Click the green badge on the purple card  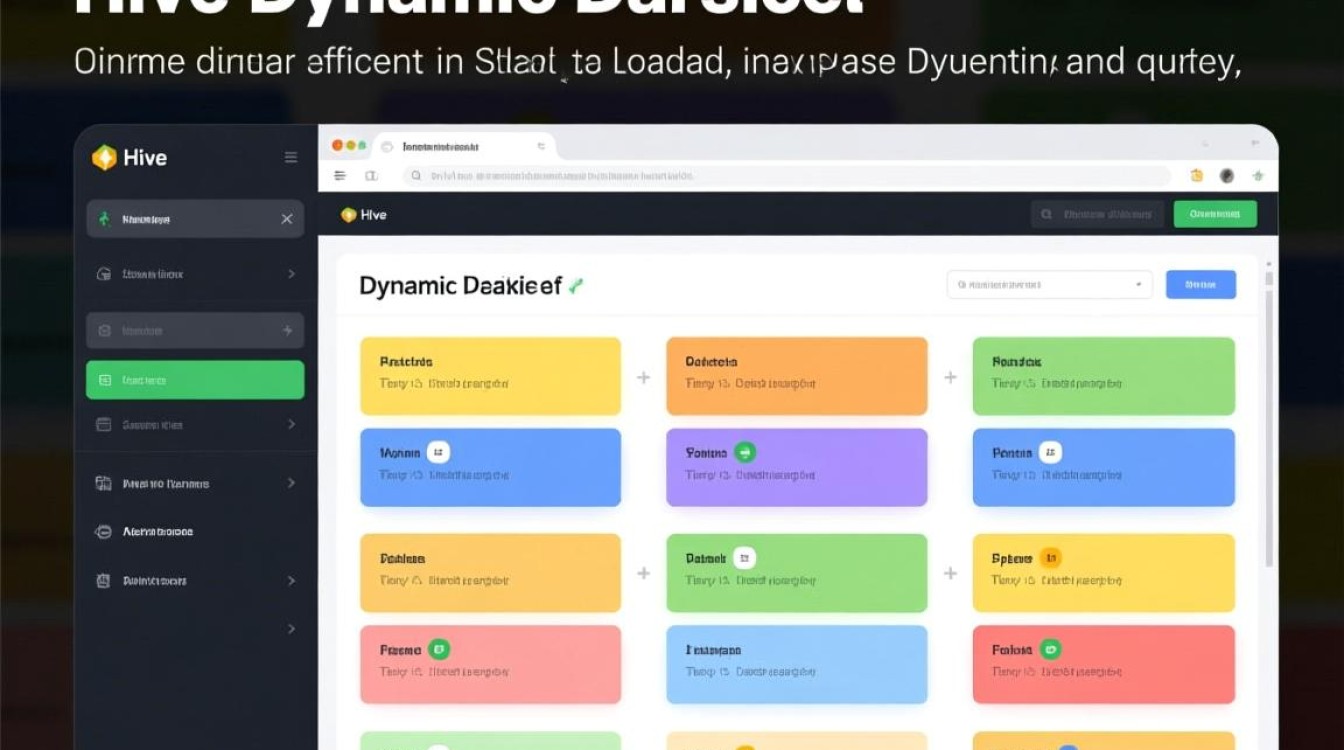click(x=745, y=452)
